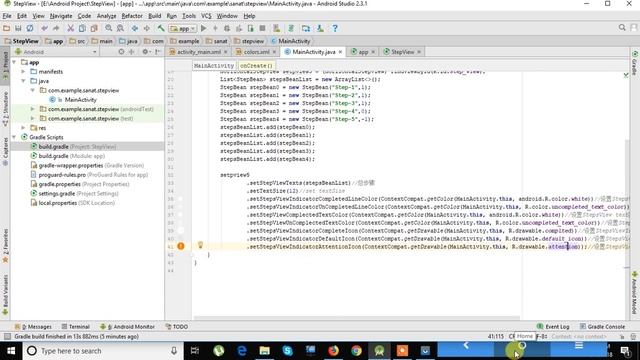Click the sanat breadcrumb in the navigation bar
The image size is (640, 360).
[217, 41]
